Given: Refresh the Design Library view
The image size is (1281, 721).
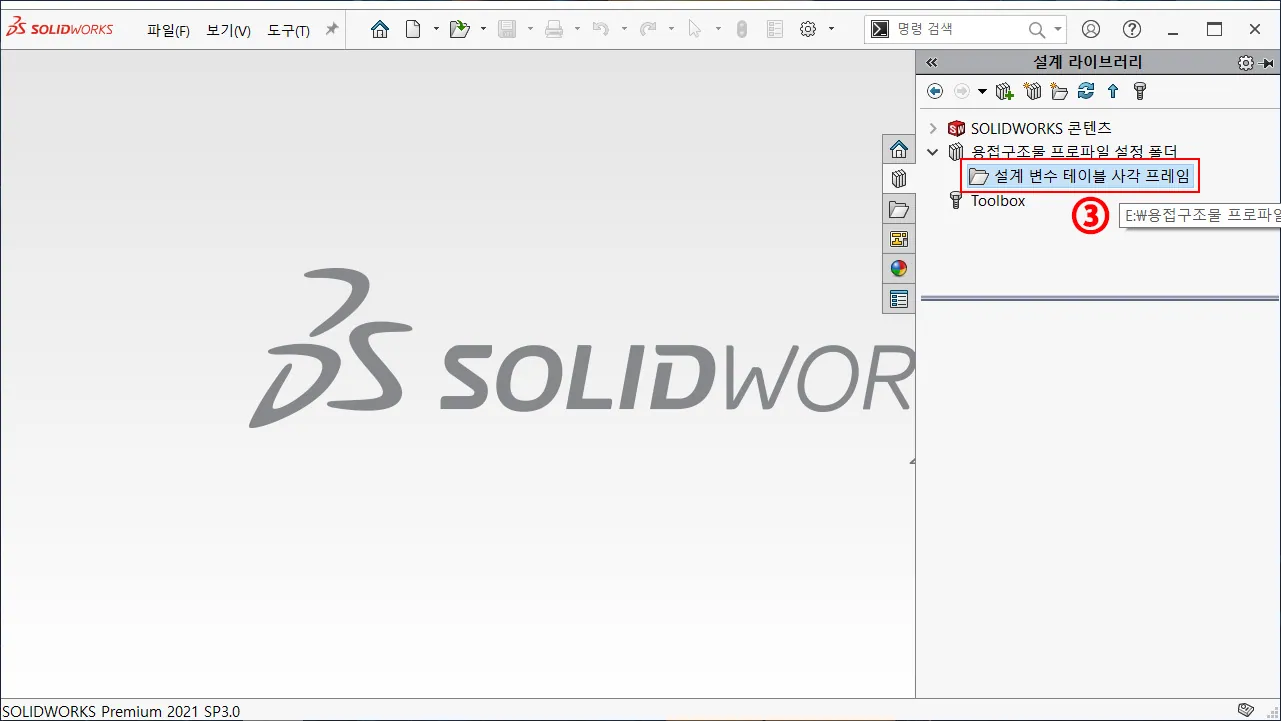Looking at the screenshot, I should [x=1086, y=91].
